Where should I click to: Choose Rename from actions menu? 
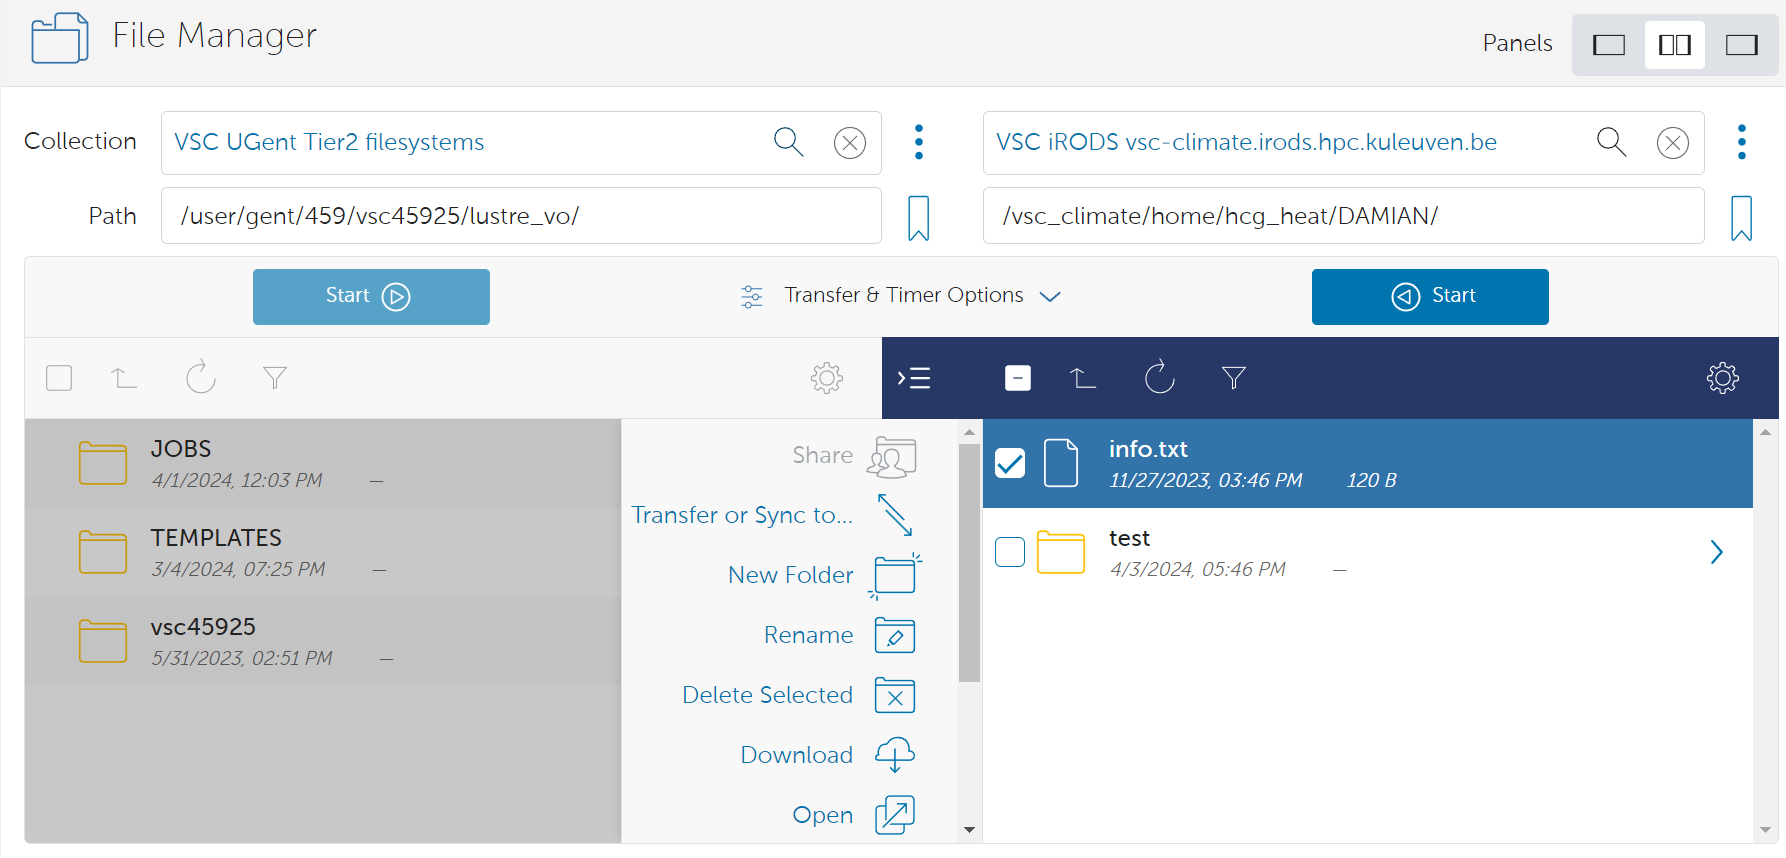(x=839, y=635)
